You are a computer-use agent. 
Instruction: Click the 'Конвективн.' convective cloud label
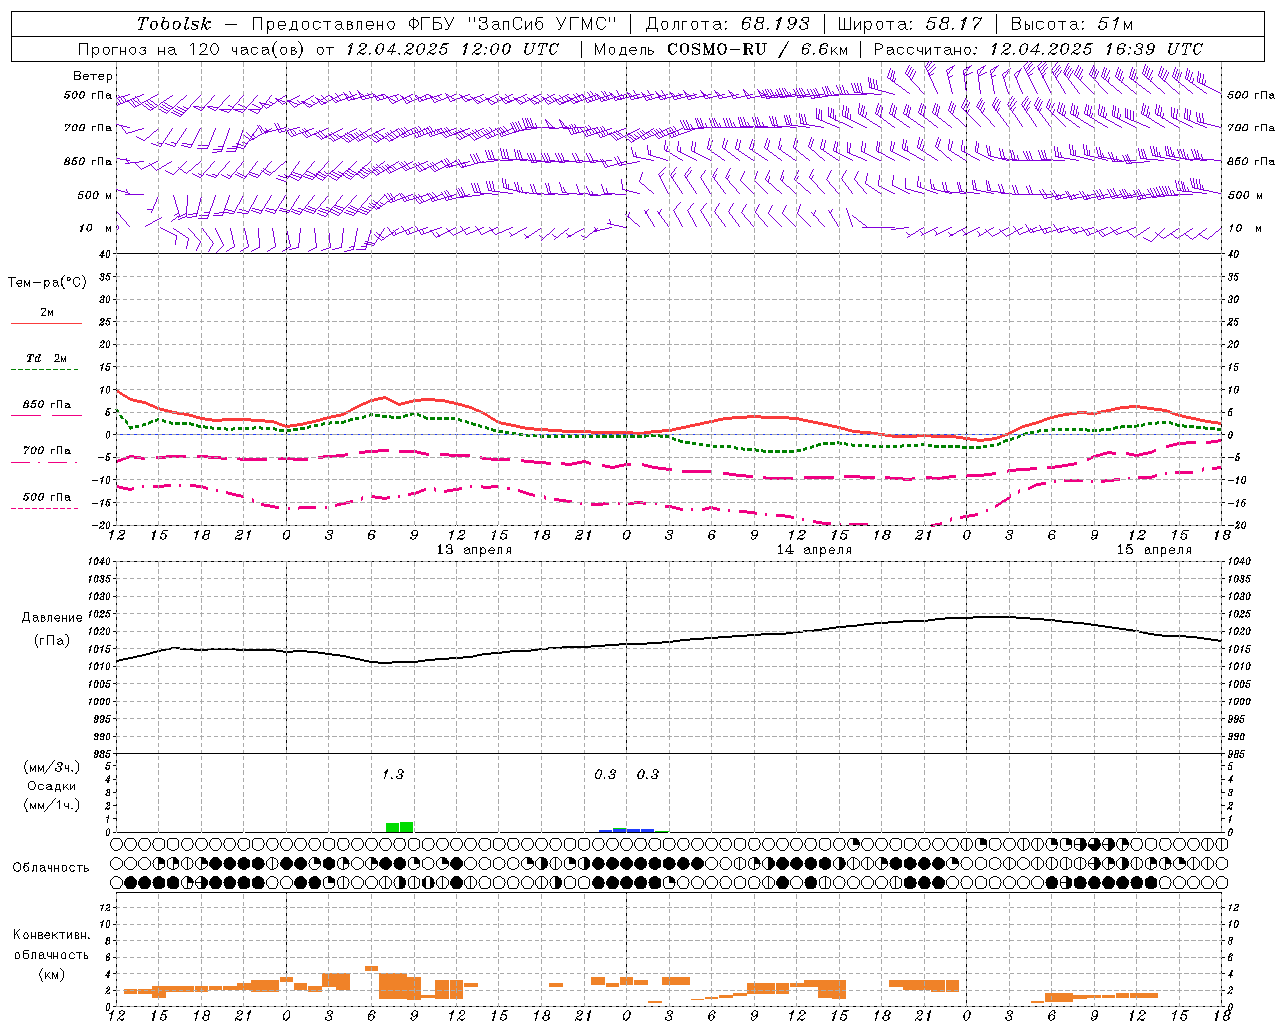coord(52,935)
